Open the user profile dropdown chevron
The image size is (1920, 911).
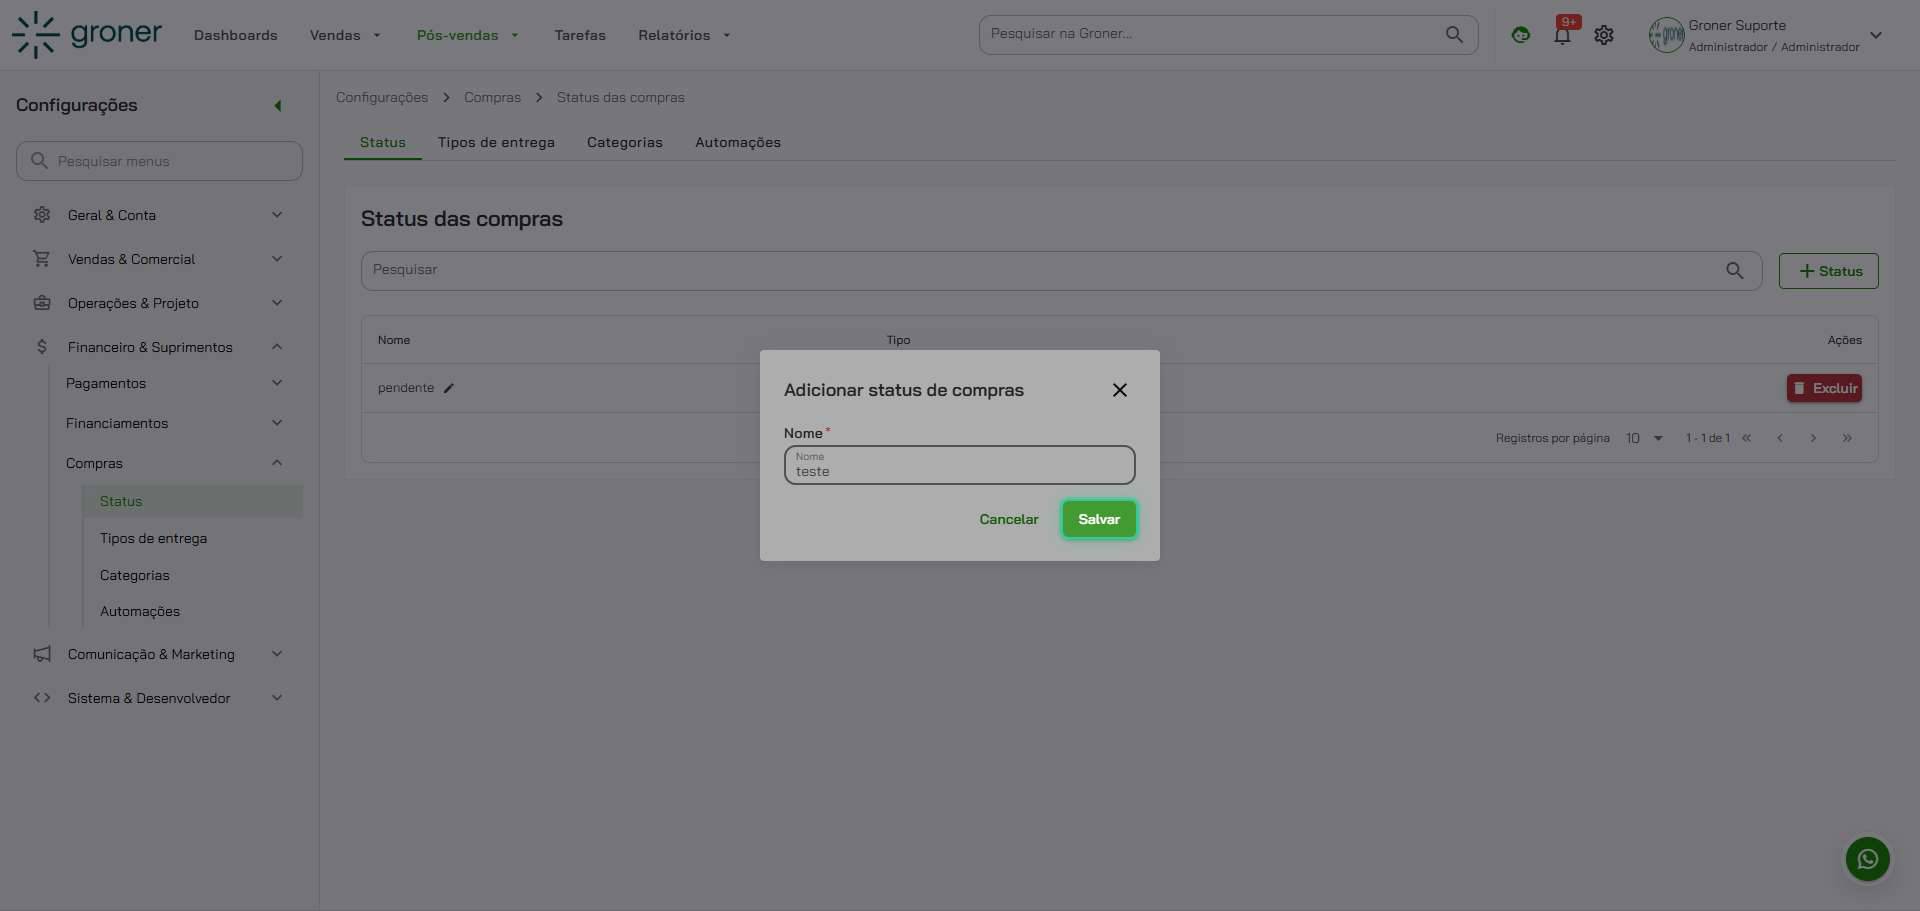point(1875,35)
